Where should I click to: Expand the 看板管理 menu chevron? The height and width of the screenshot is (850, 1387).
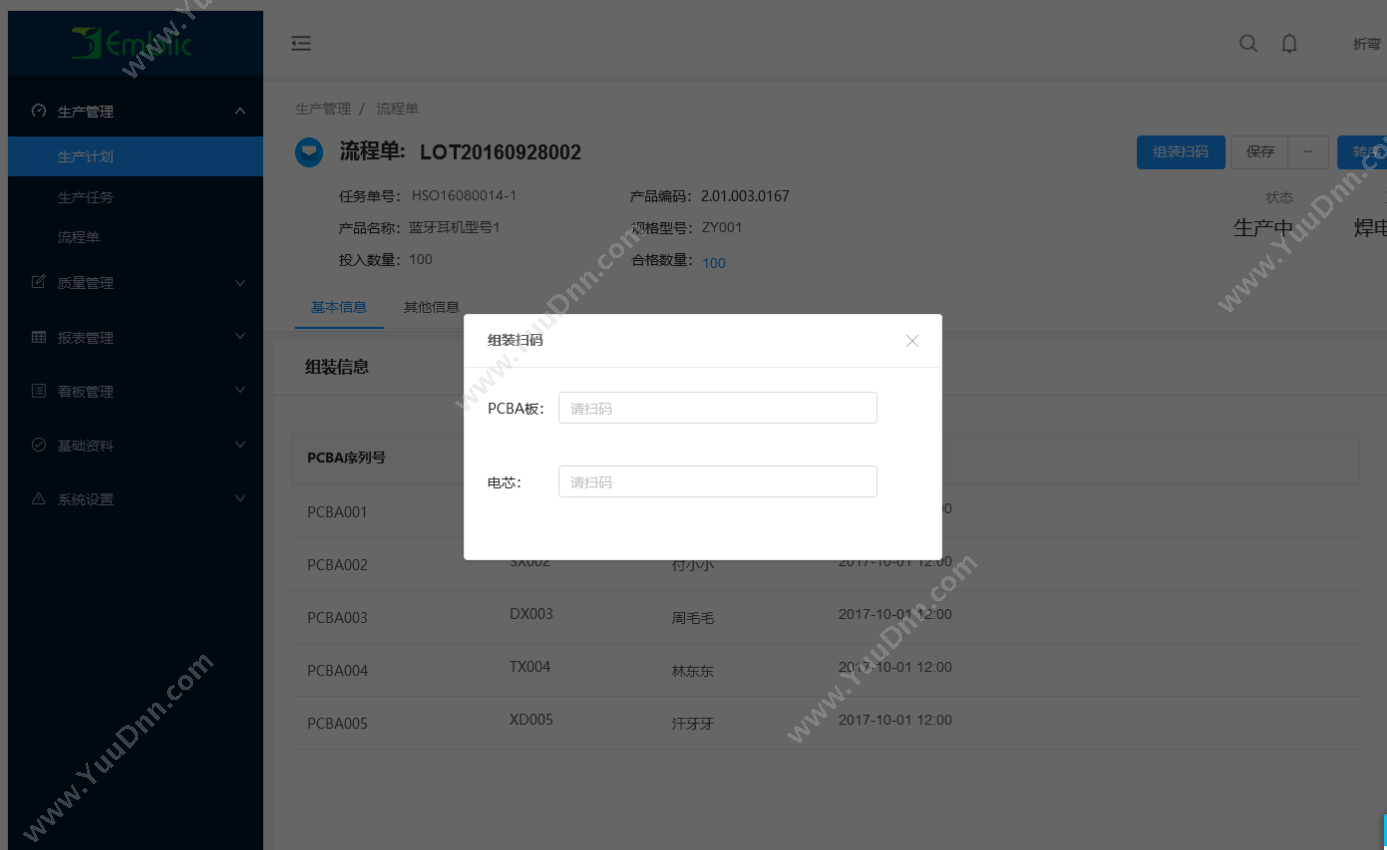point(240,391)
